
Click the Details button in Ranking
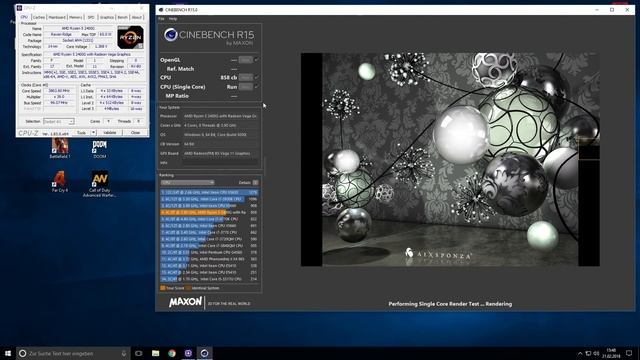click(255, 182)
